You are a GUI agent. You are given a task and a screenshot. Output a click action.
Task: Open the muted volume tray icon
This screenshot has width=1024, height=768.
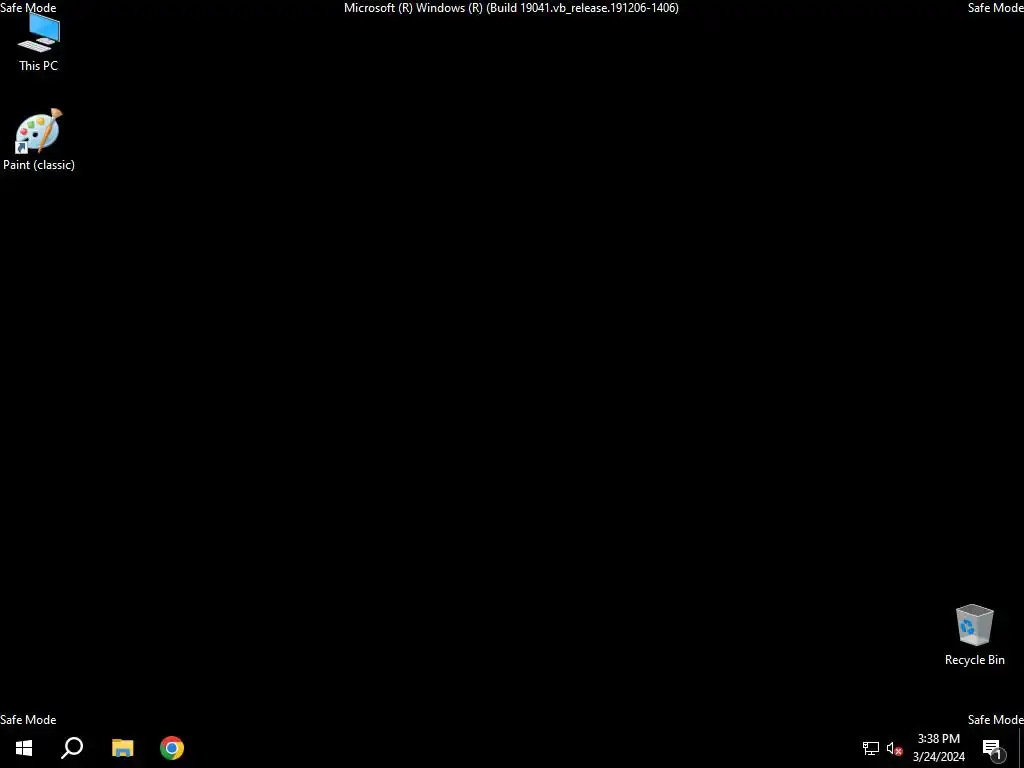[x=895, y=748]
